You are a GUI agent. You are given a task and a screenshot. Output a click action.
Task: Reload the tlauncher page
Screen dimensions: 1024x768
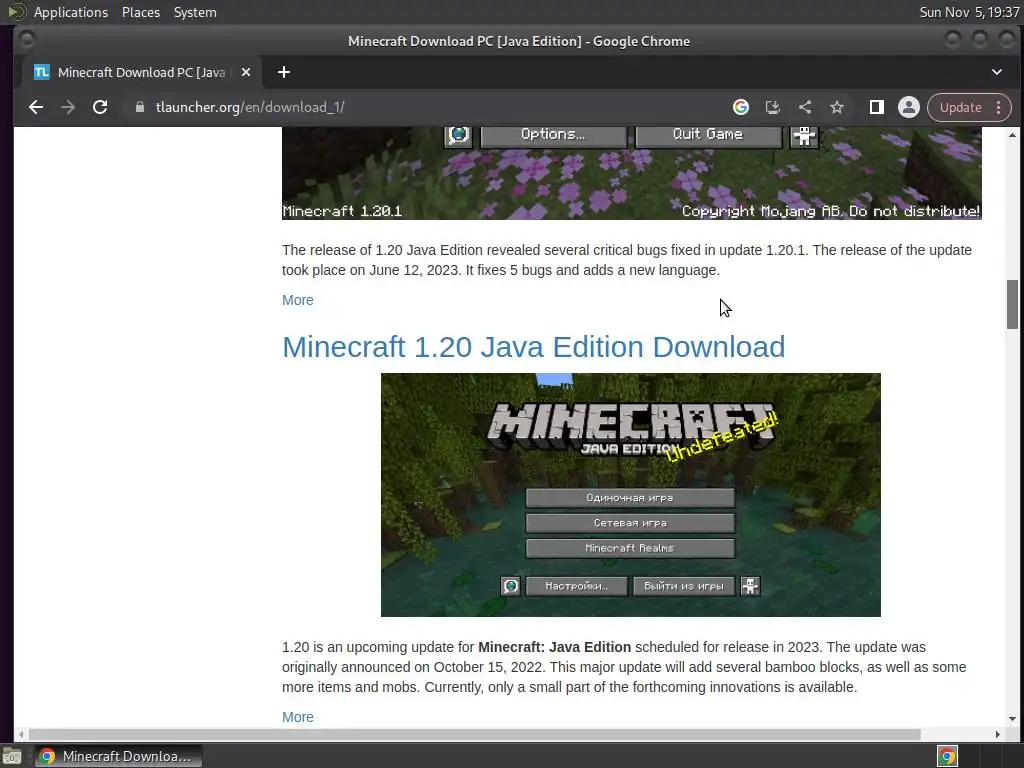pyautogui.click(x=100, y=107)
